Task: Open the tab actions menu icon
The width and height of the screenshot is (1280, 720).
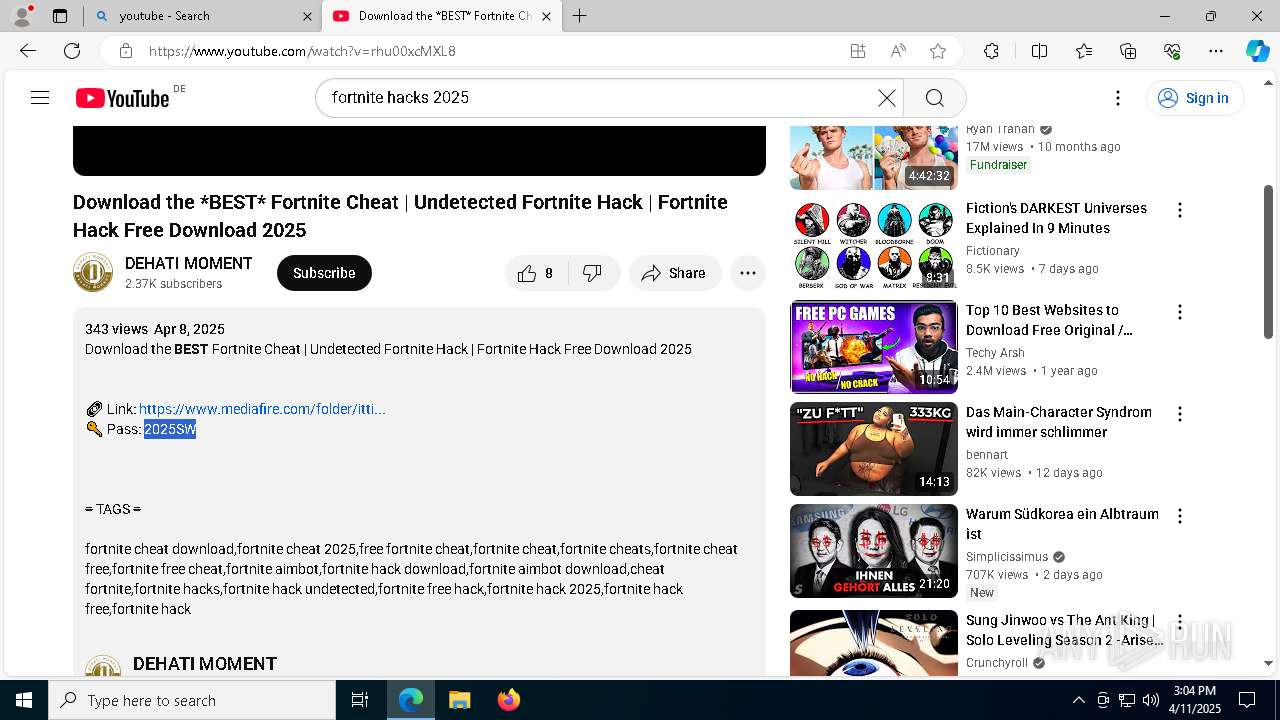Action: coord(60,16)
